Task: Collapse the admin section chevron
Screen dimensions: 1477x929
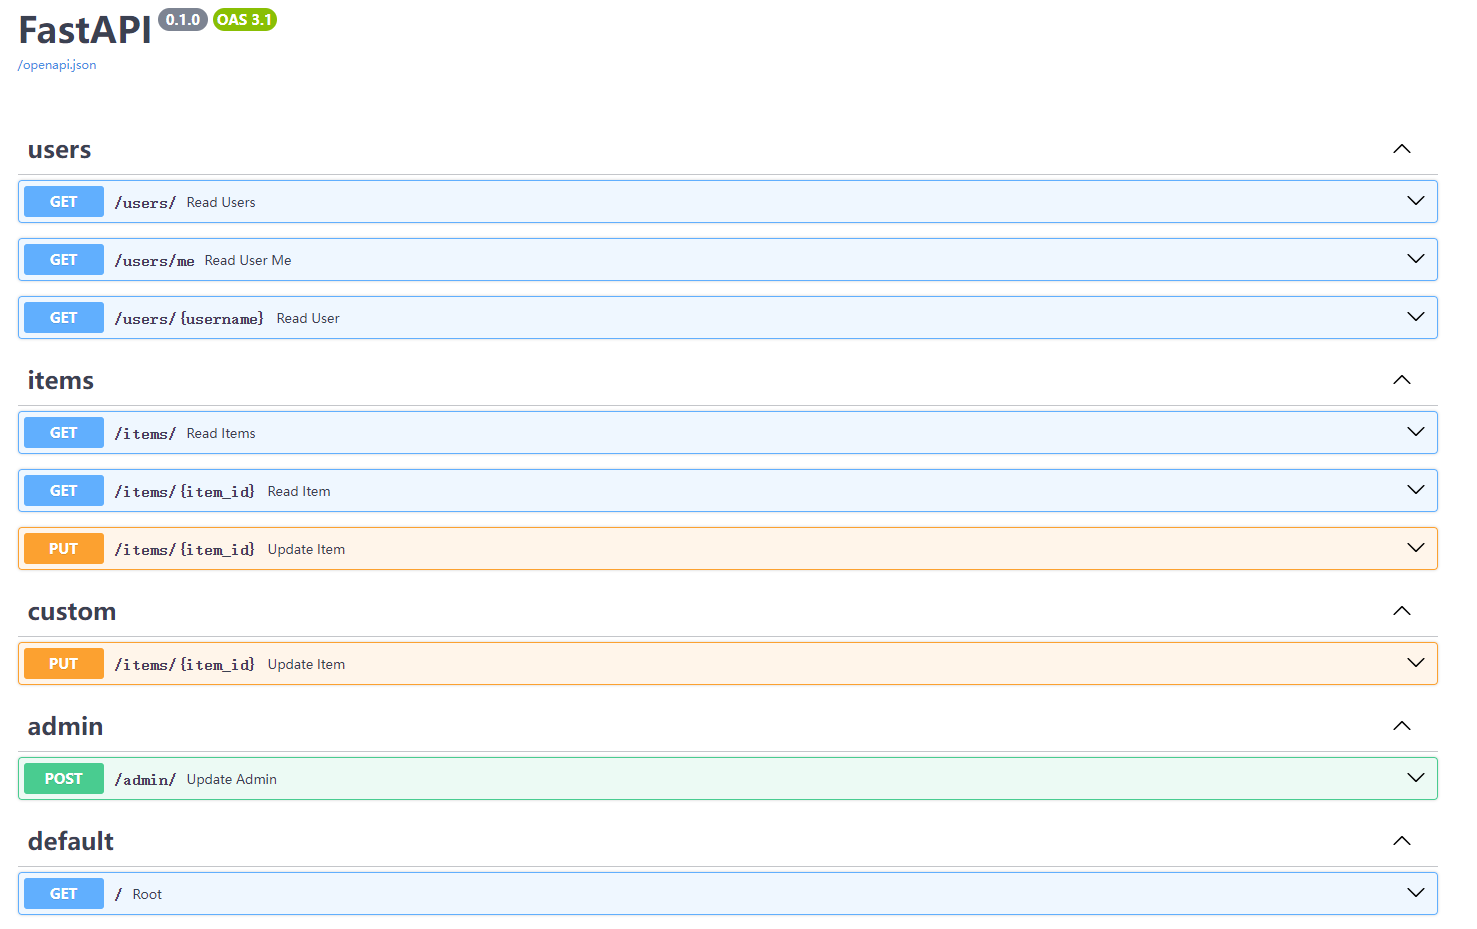Action: point(1402,726)
